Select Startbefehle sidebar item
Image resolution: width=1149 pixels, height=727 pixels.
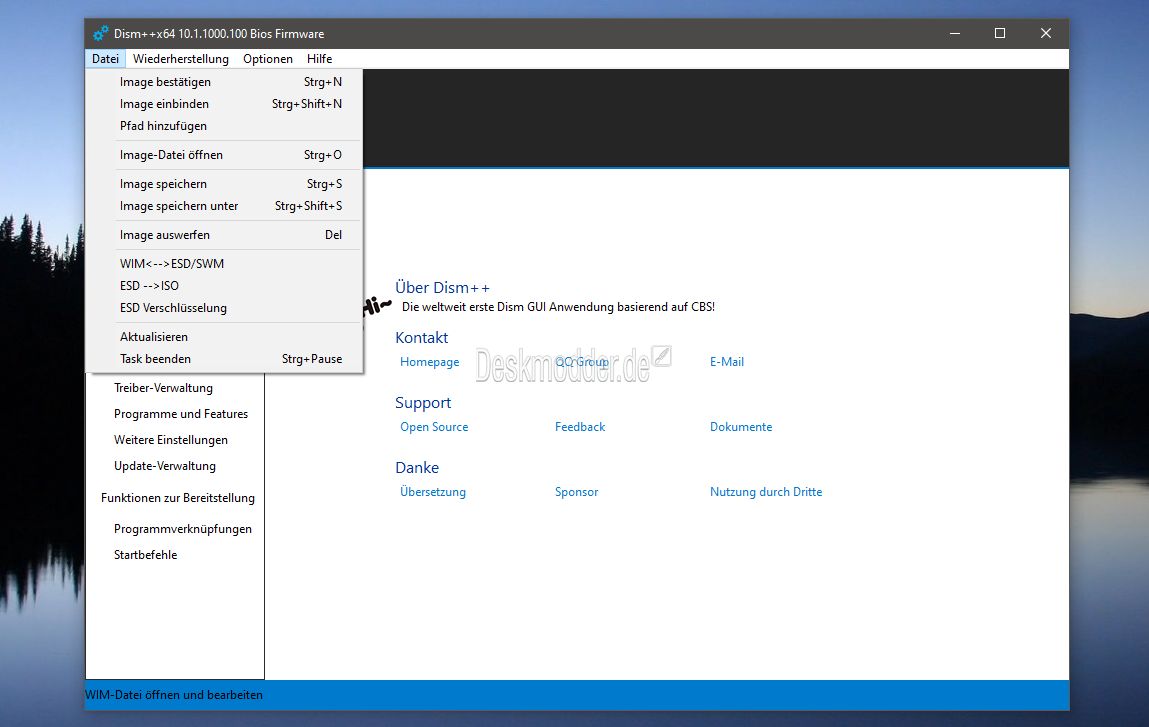pos(145,555)
